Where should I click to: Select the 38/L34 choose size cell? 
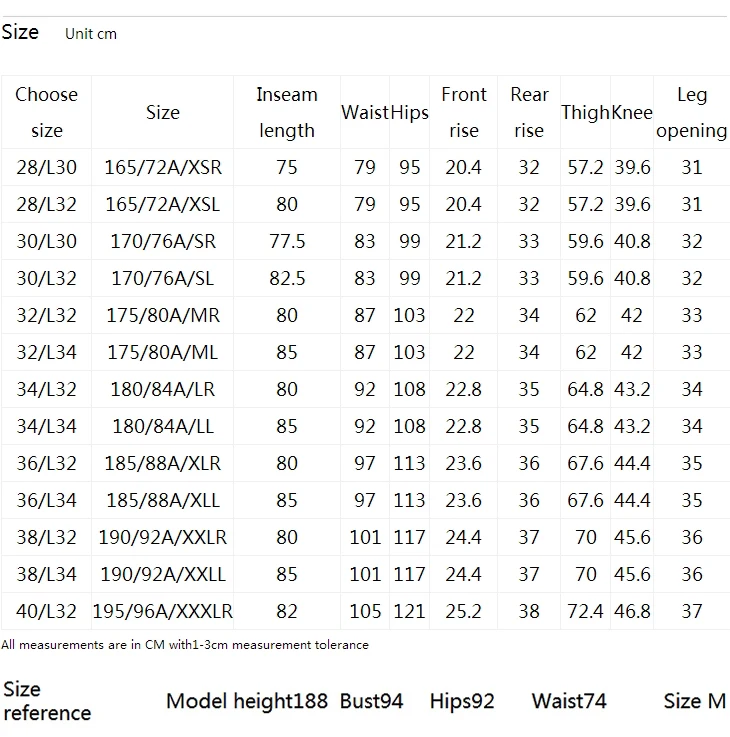(x=46, y=574)
